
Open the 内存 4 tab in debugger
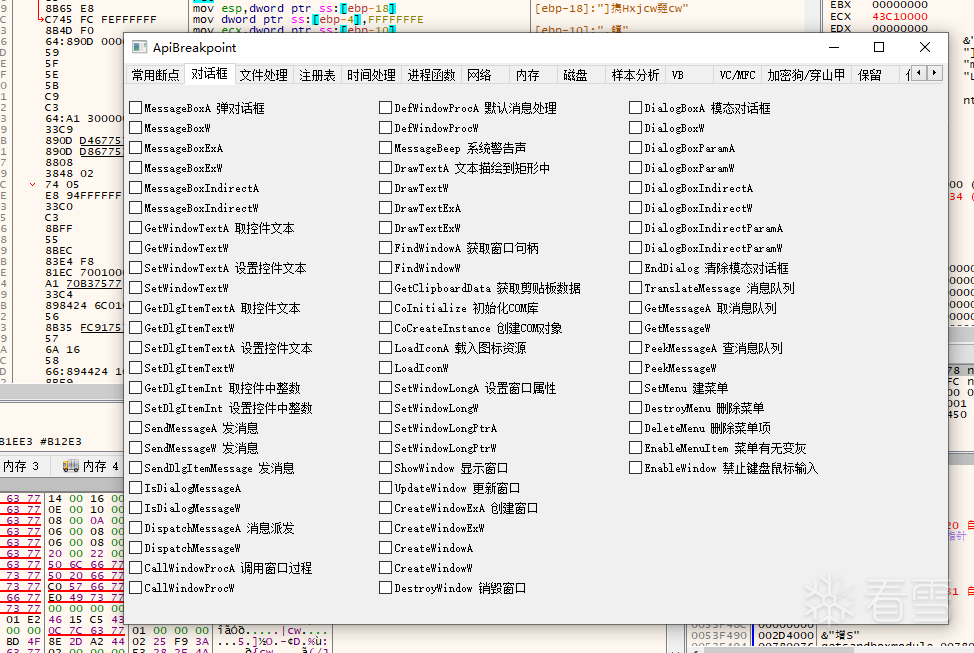(x=91, y=466)
